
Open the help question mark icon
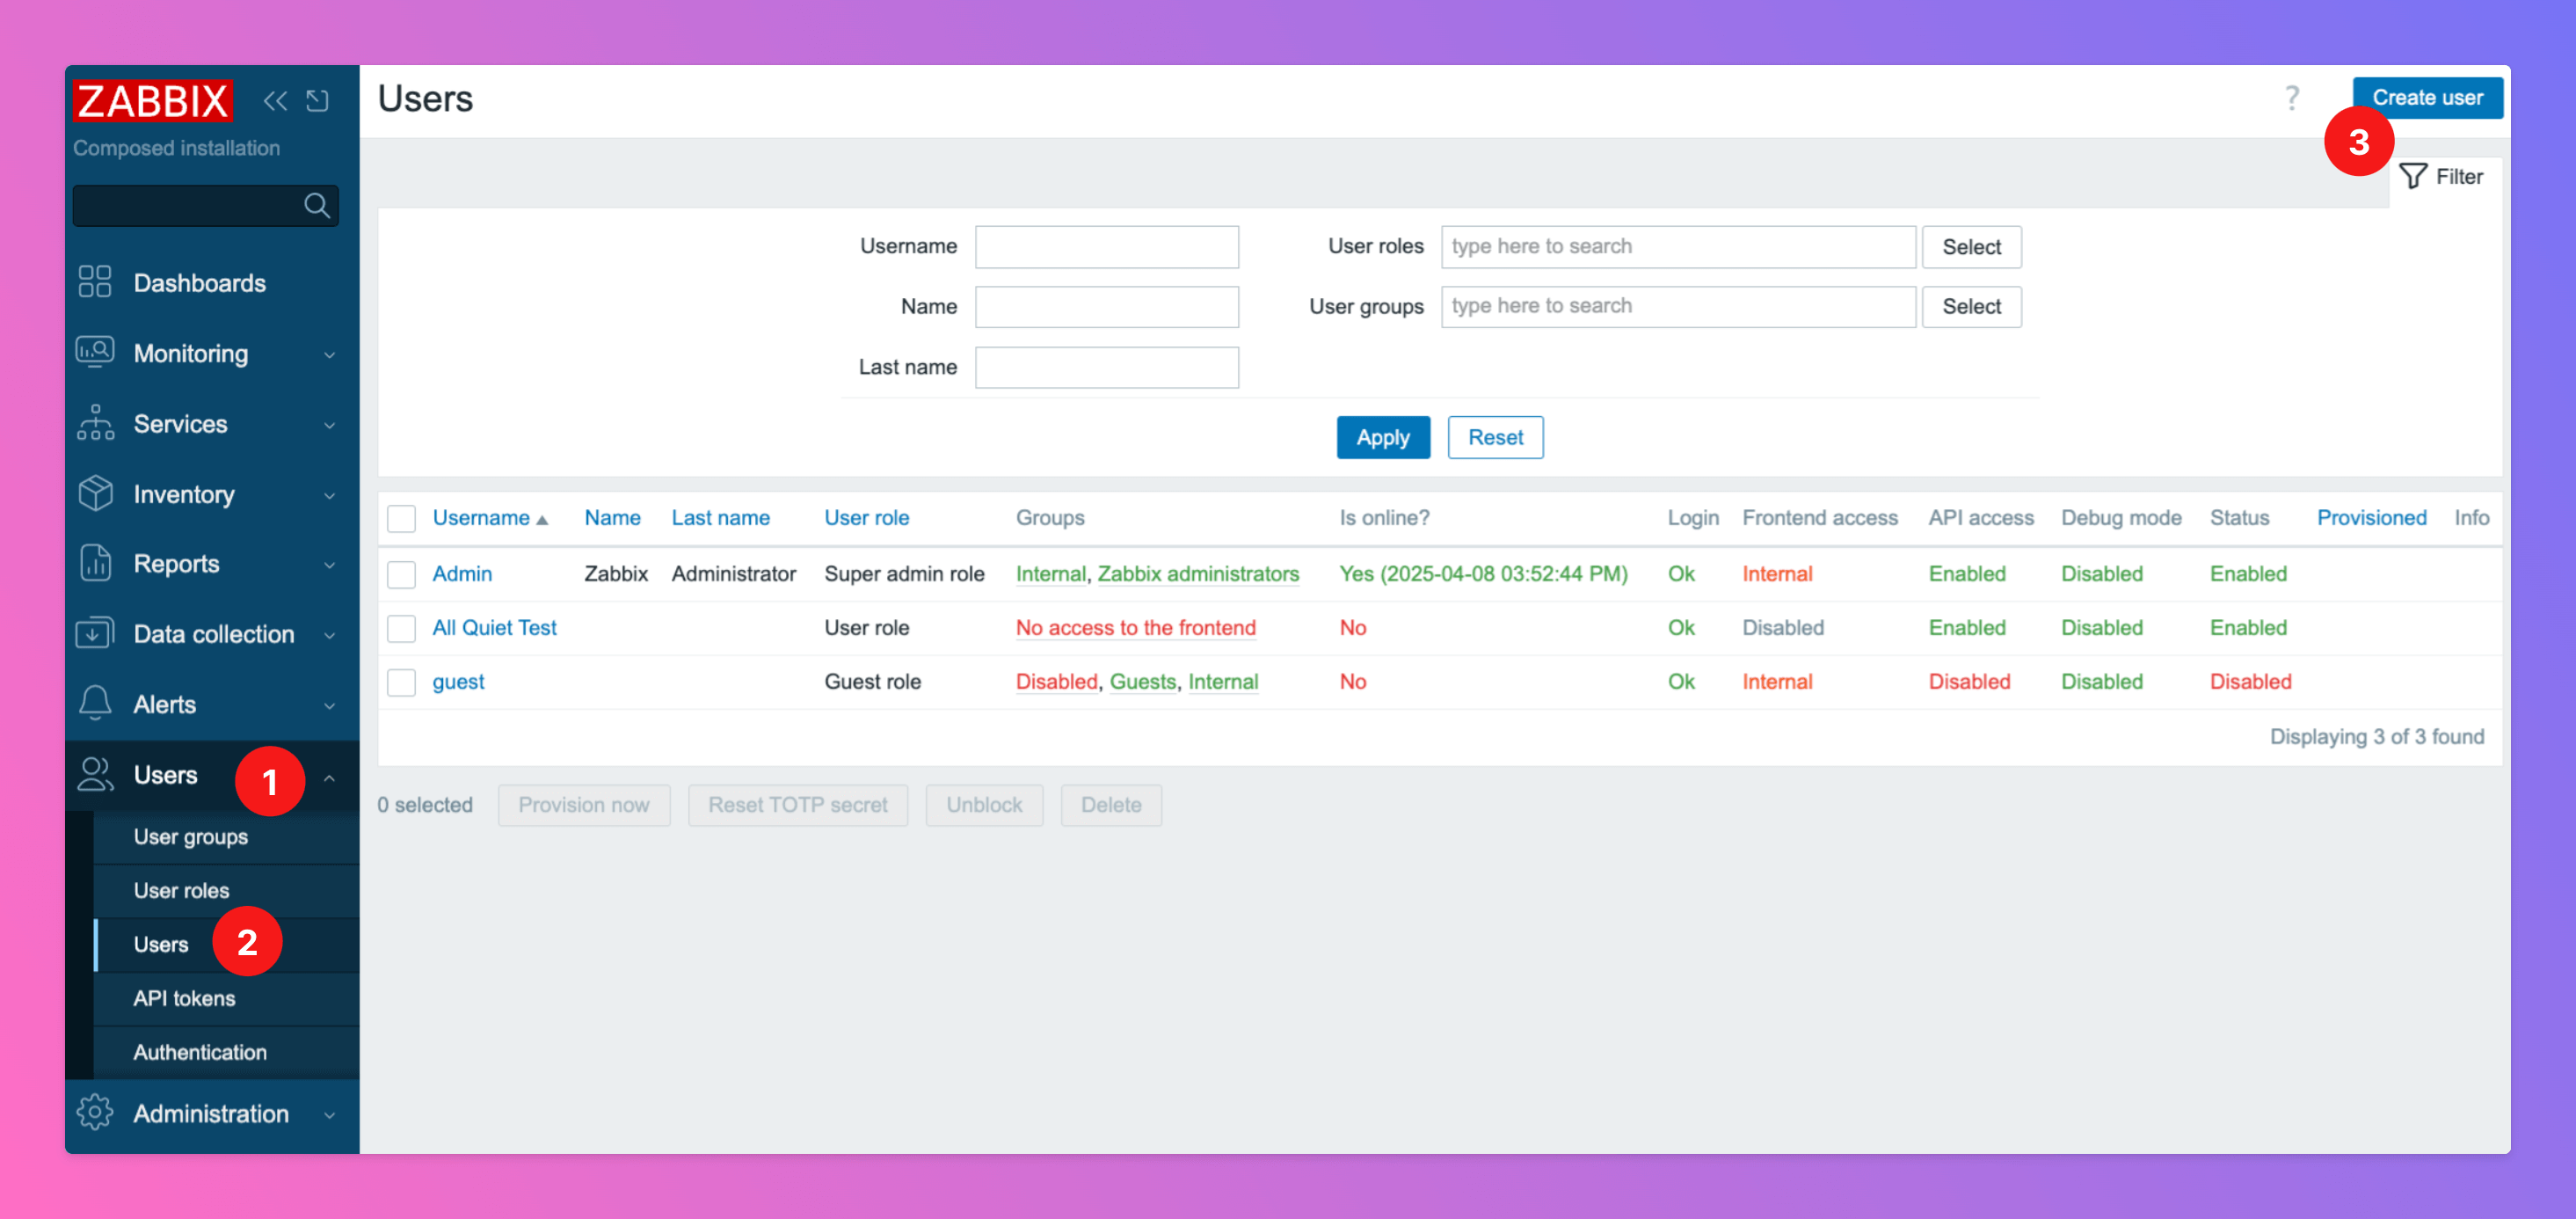pyautogui.click(x=2291, y=98)
